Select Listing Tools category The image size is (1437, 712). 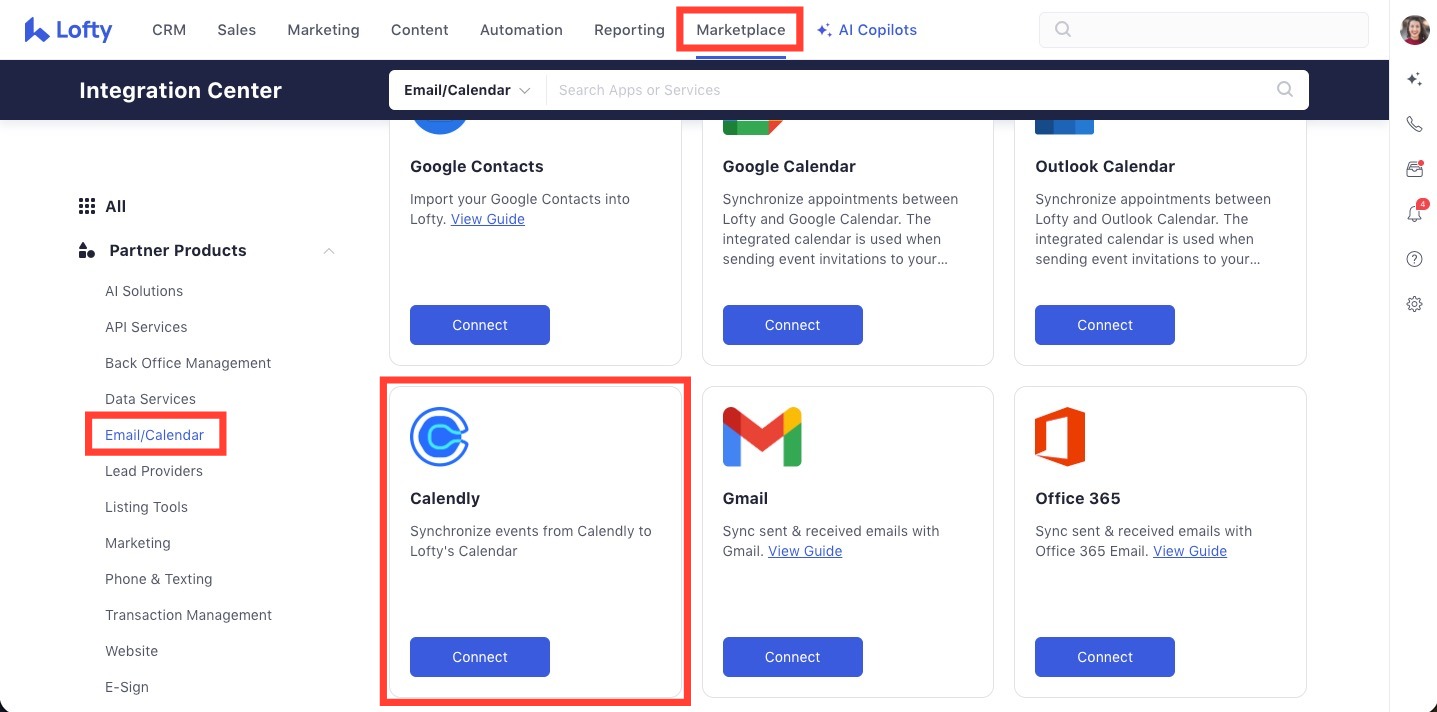point(146,507)
